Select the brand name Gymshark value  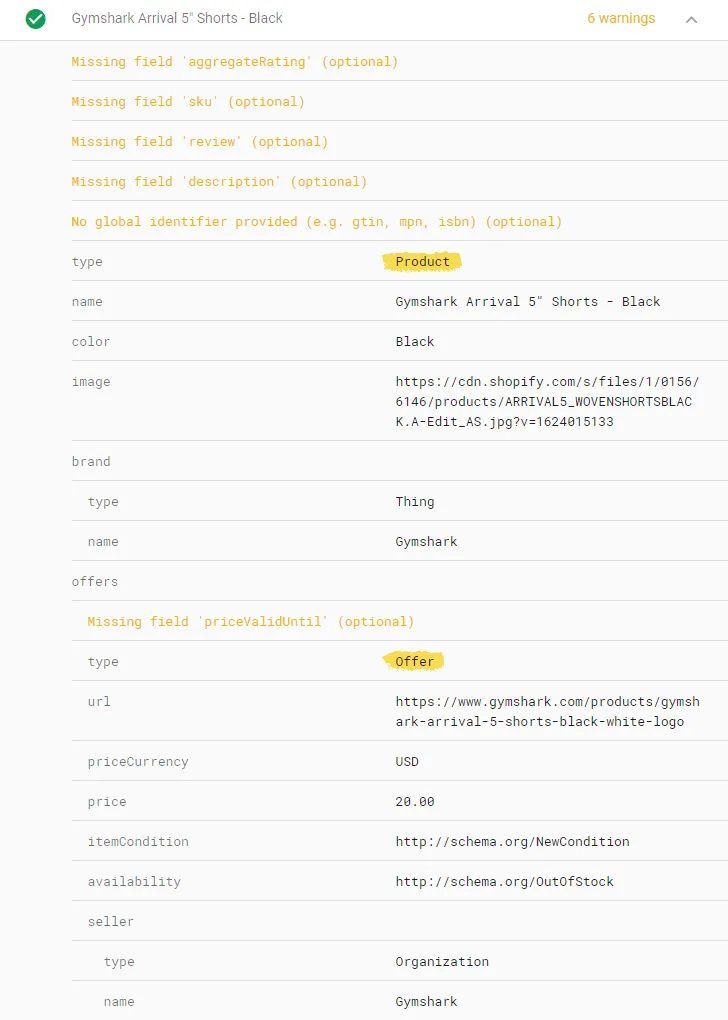[x=427, y=541]
